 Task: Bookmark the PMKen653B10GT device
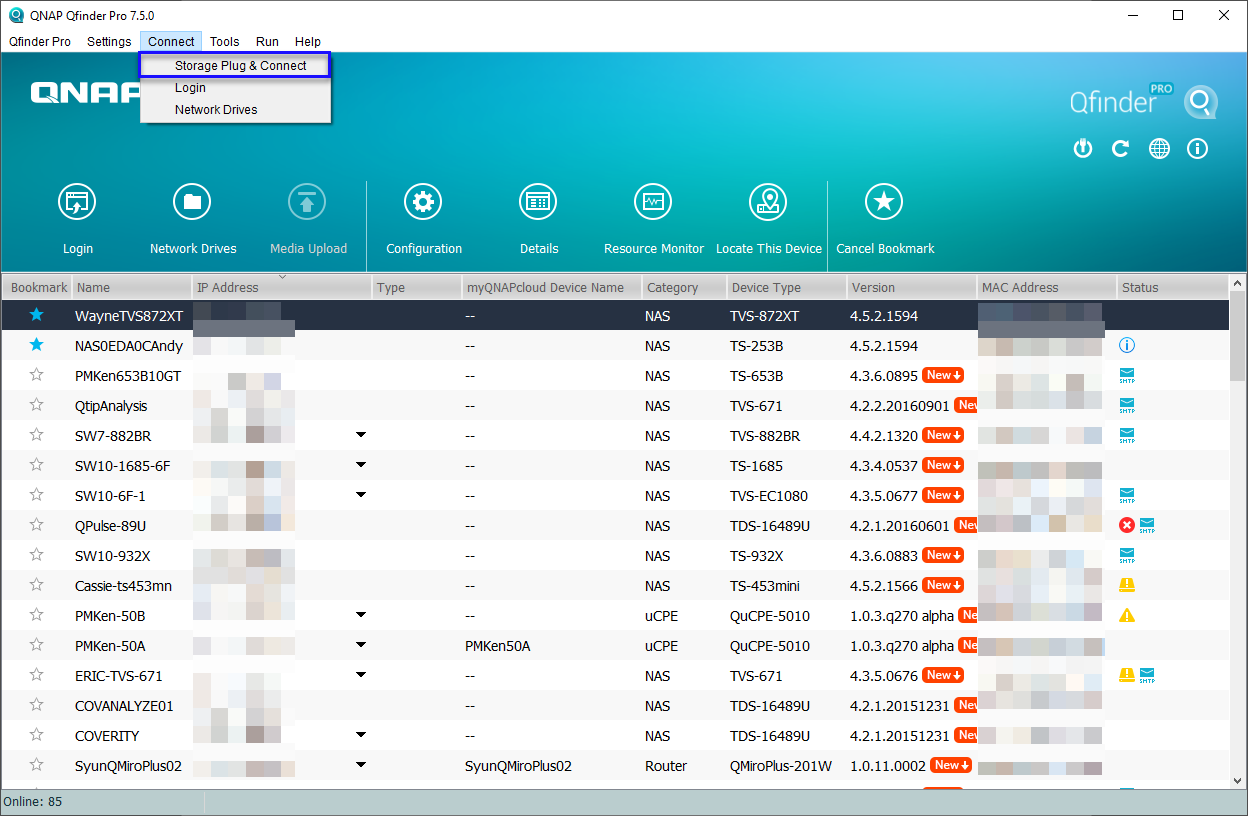[x=37, y=375]
